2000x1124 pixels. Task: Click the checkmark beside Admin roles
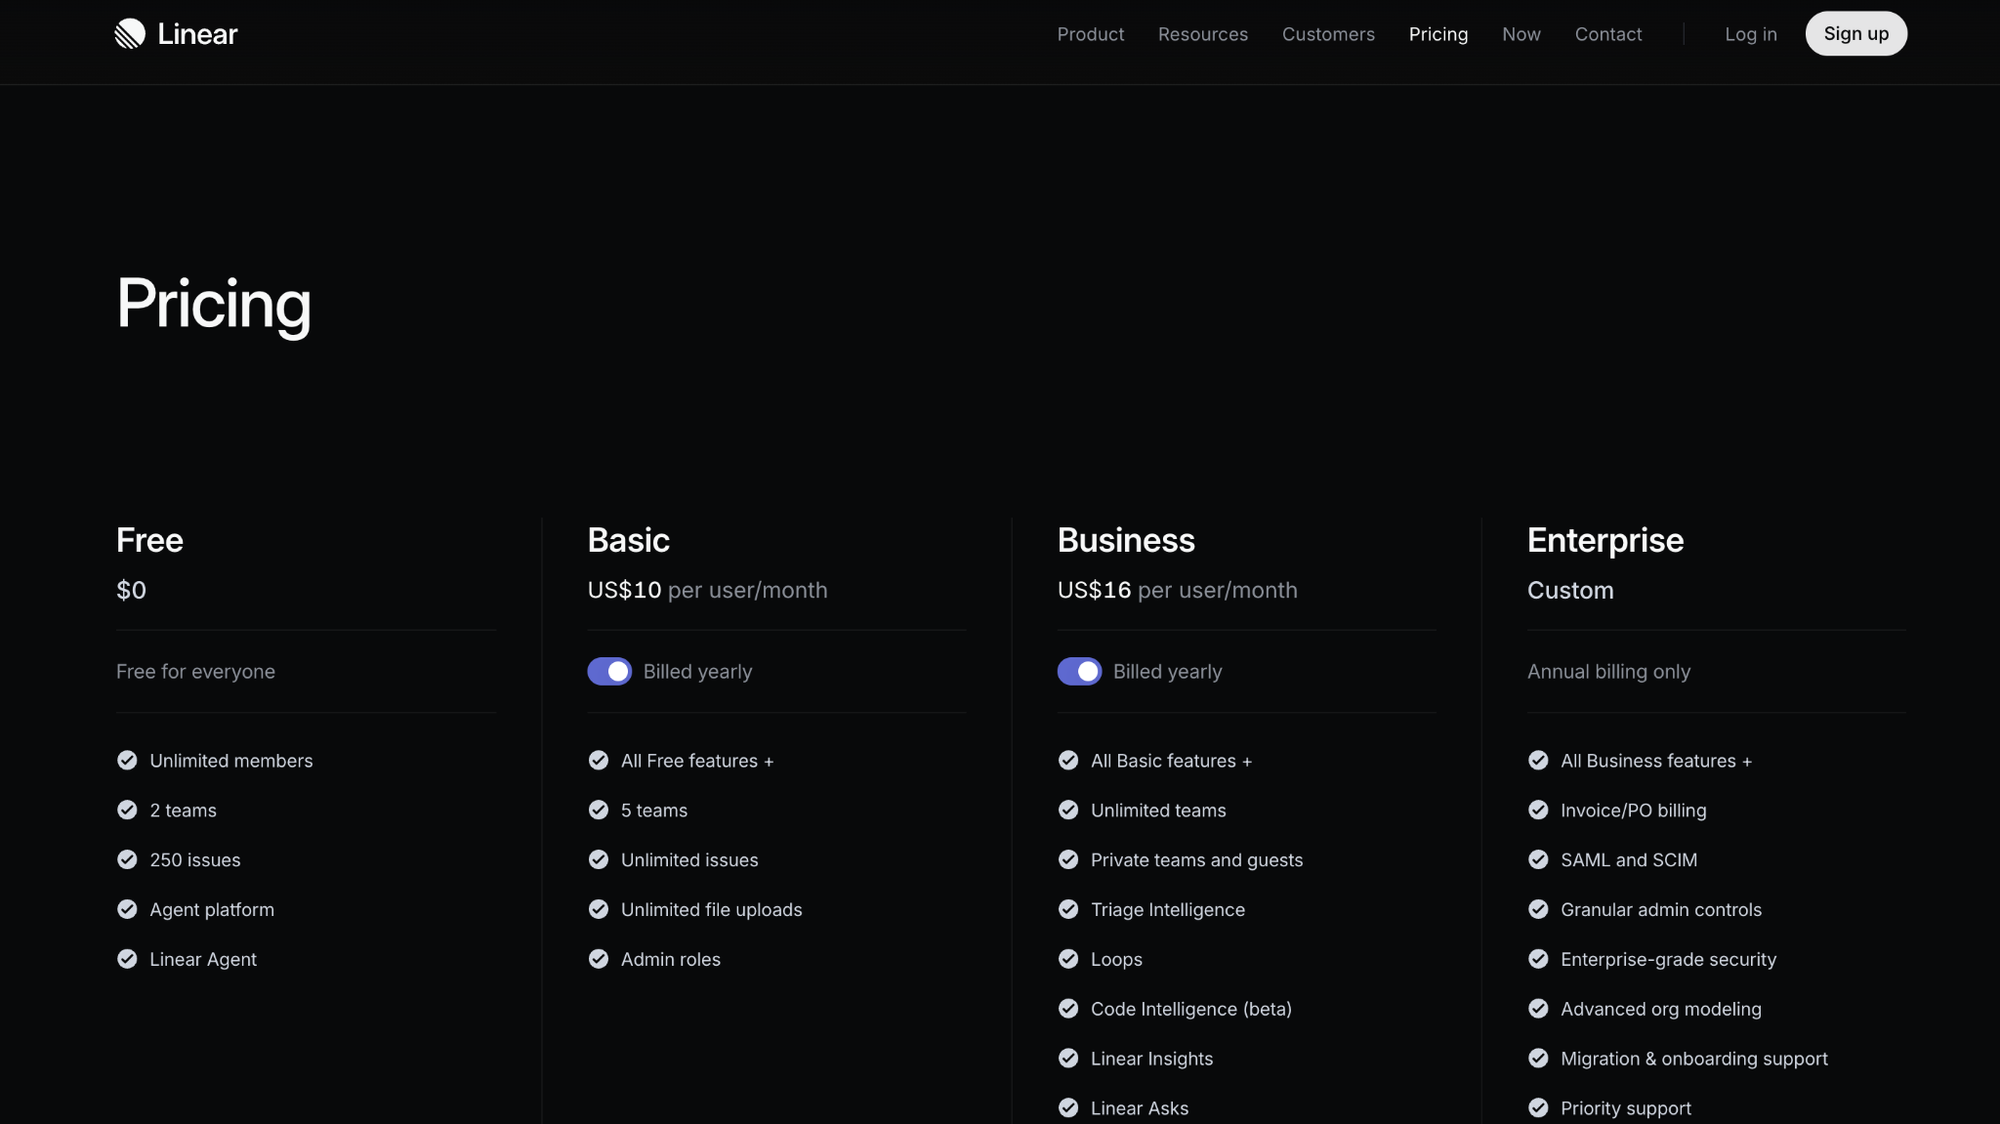pos(598,959)
